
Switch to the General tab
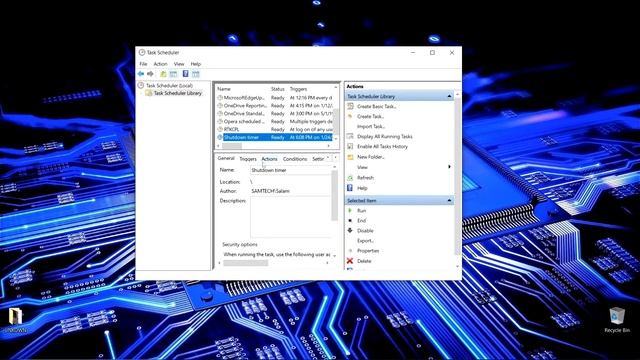[x=226, y=158]
